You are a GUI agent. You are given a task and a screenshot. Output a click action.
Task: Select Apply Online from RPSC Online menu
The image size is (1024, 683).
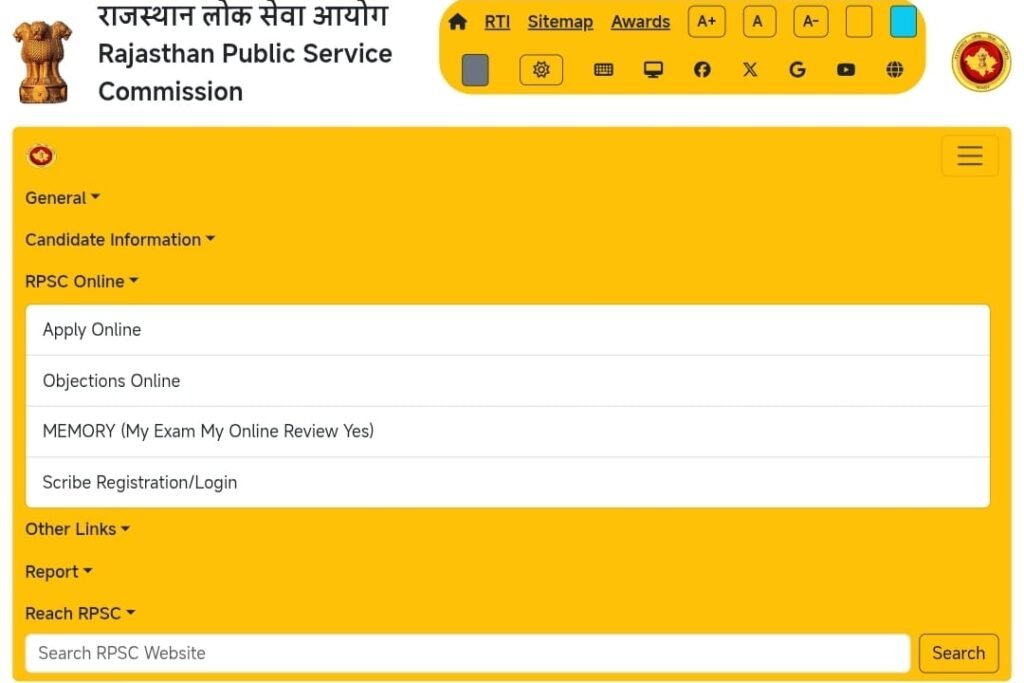pyautogui.click(x=91, y=330)
